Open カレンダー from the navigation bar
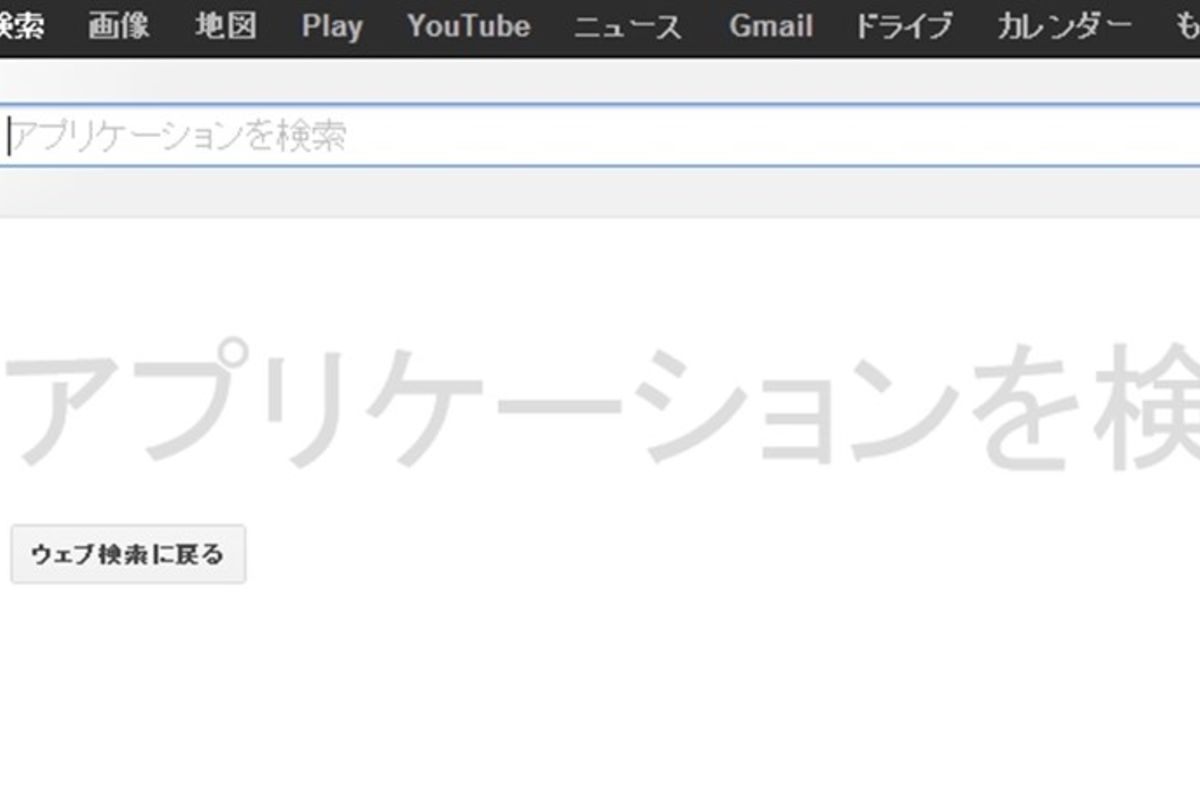The image size is (1200, 800). [x=1064, y=27]
